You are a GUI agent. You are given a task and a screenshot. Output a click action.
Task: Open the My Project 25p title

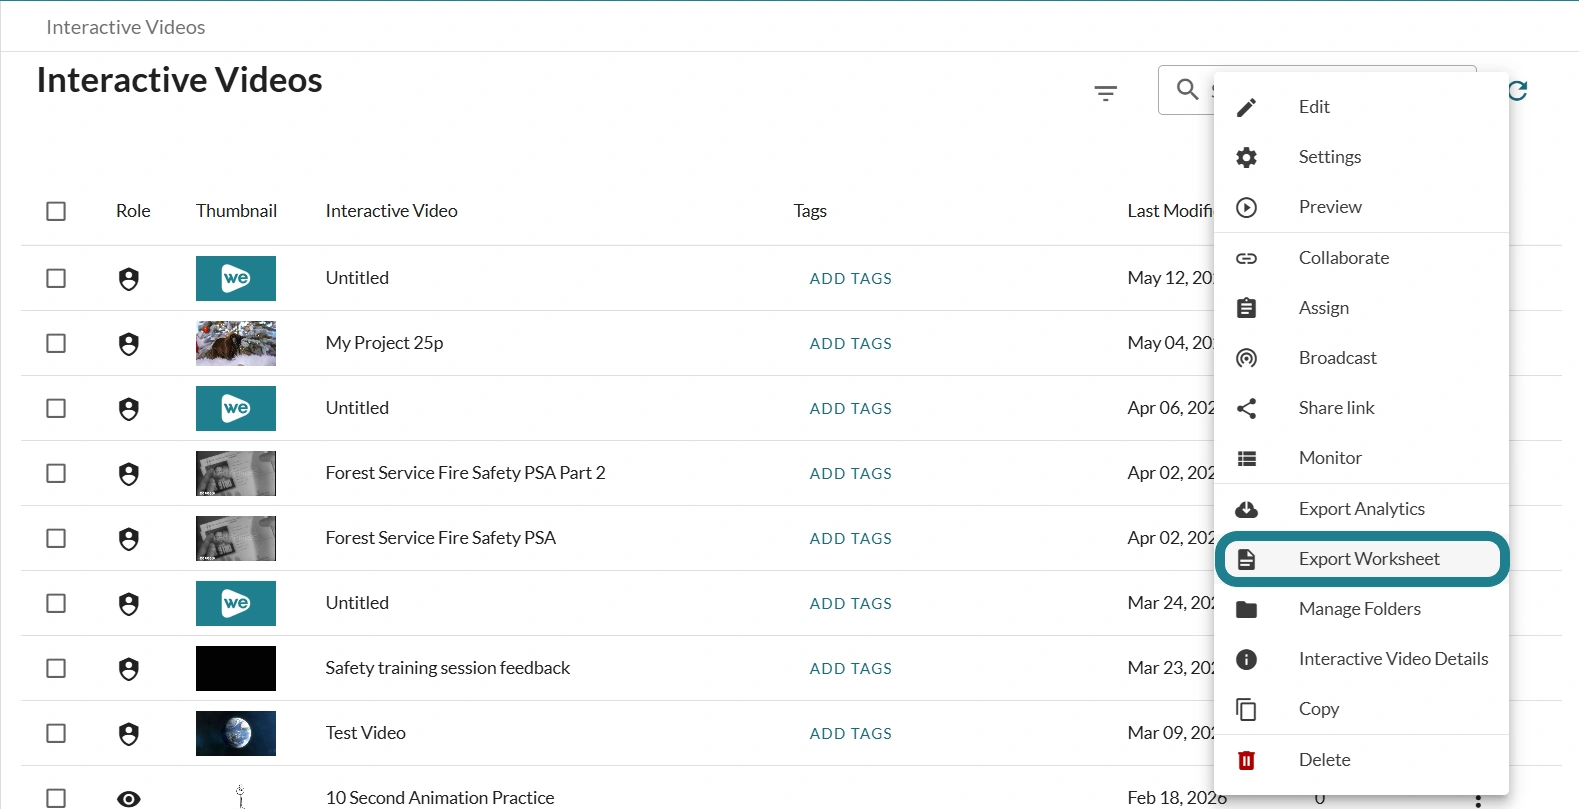coord(384,343)
